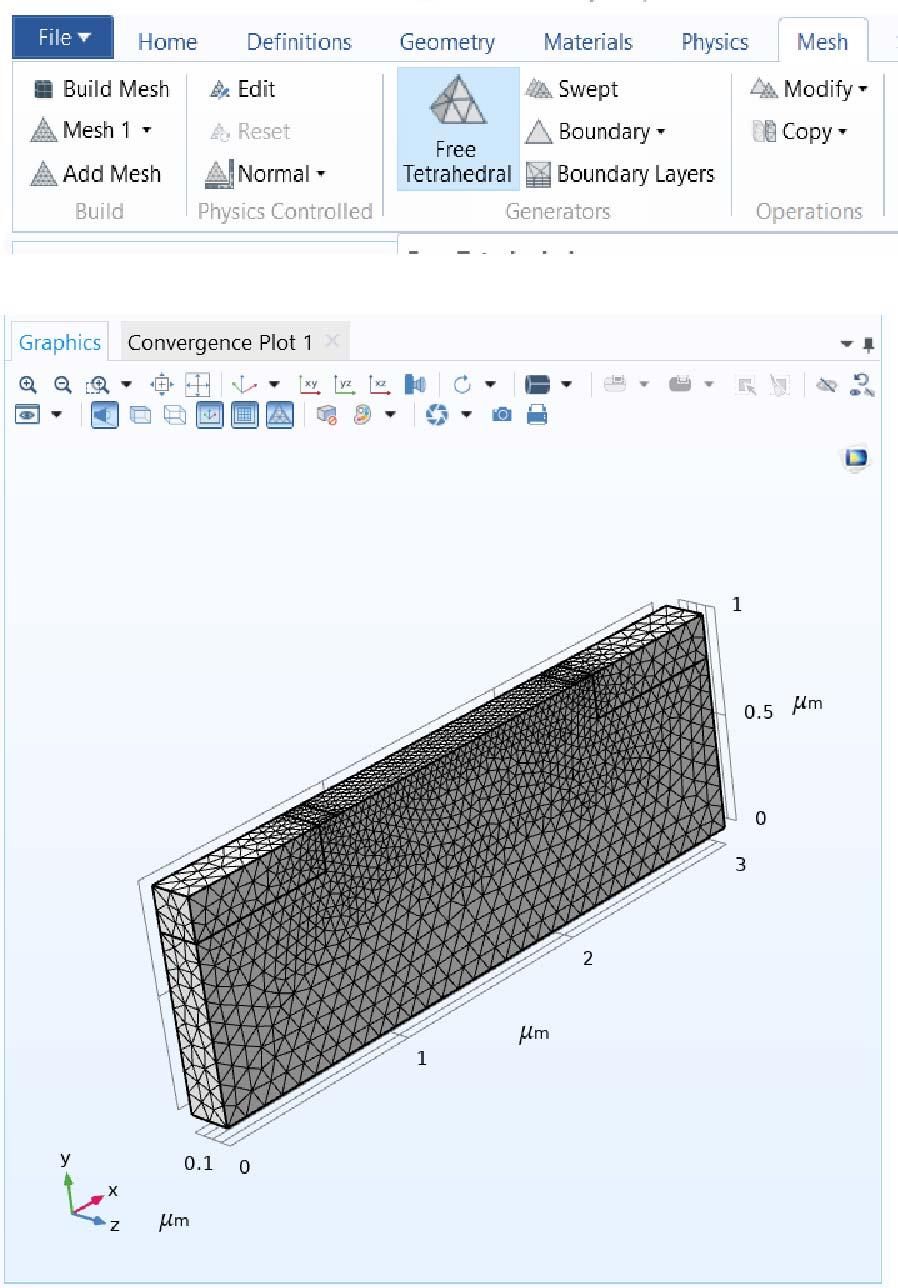Open the Graphics window options arrow
This screenshot has width=898, height=1288.
tap(848, 344)
